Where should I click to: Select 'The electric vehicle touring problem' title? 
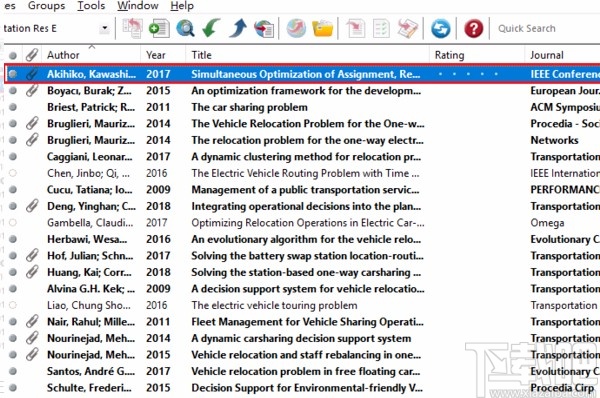tap(274, 305)
